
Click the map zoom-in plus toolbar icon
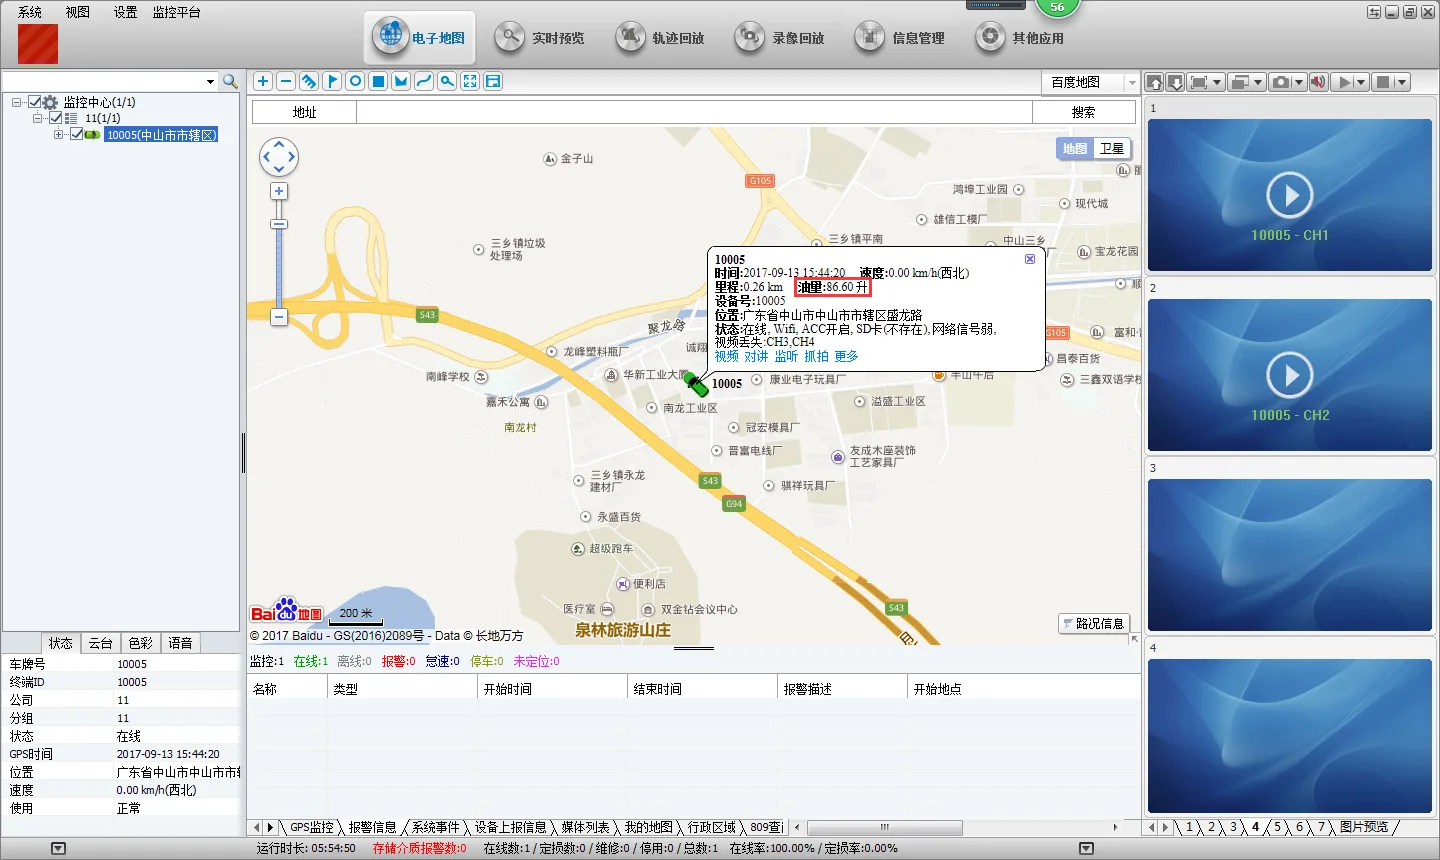point(263,82)
